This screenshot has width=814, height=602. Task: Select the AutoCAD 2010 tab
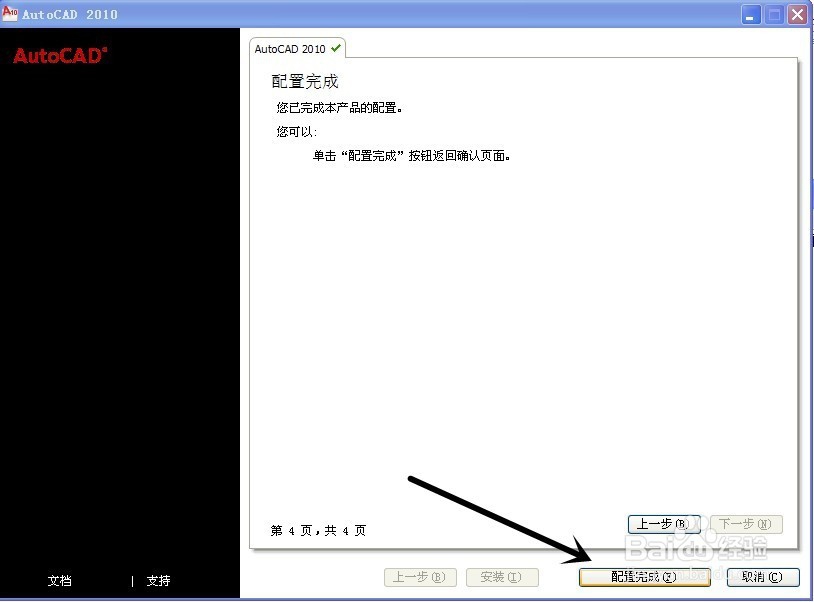click(x=297, y=49)
